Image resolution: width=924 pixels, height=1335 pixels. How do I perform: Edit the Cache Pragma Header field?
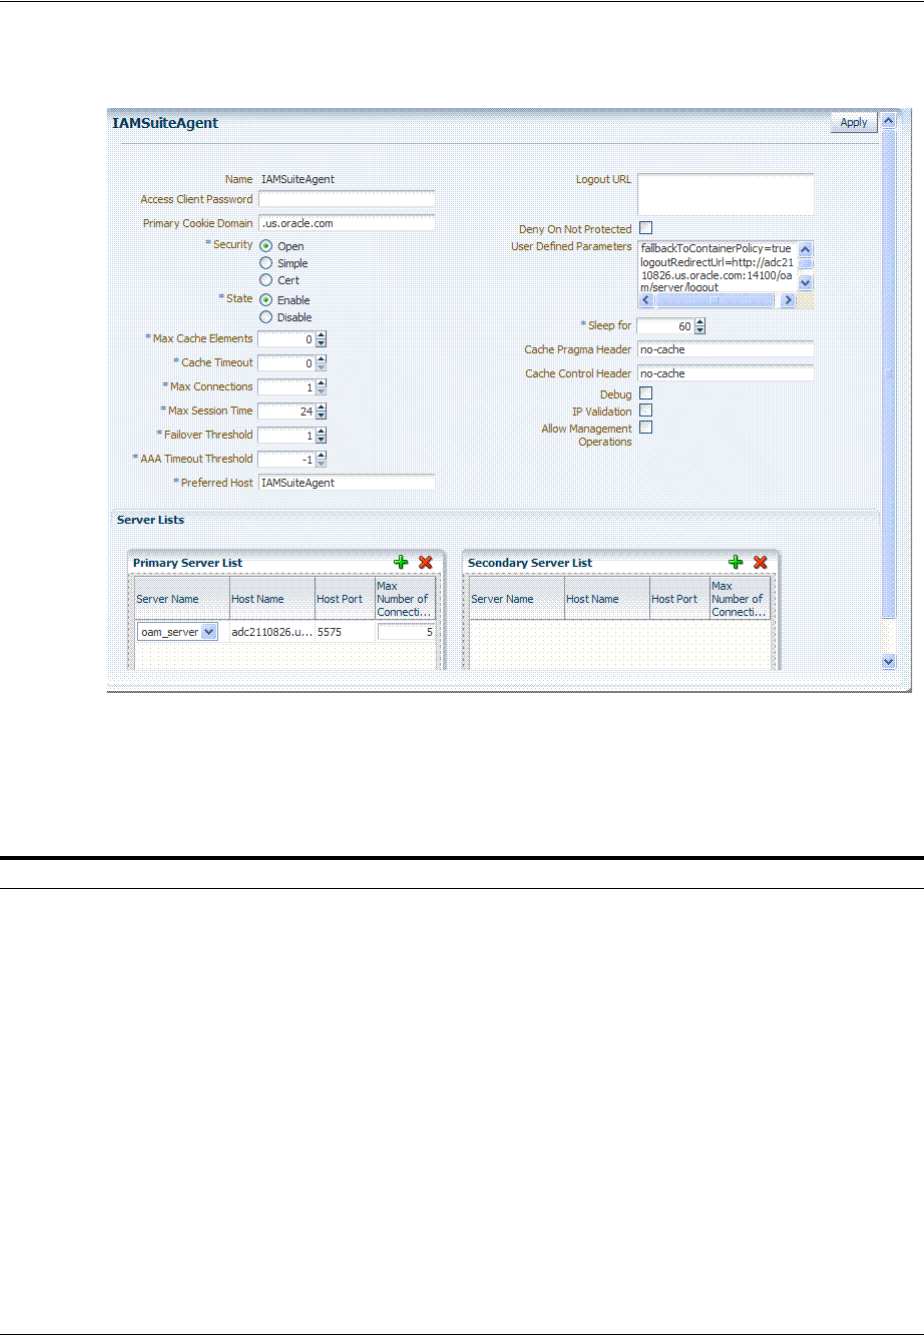725,350
